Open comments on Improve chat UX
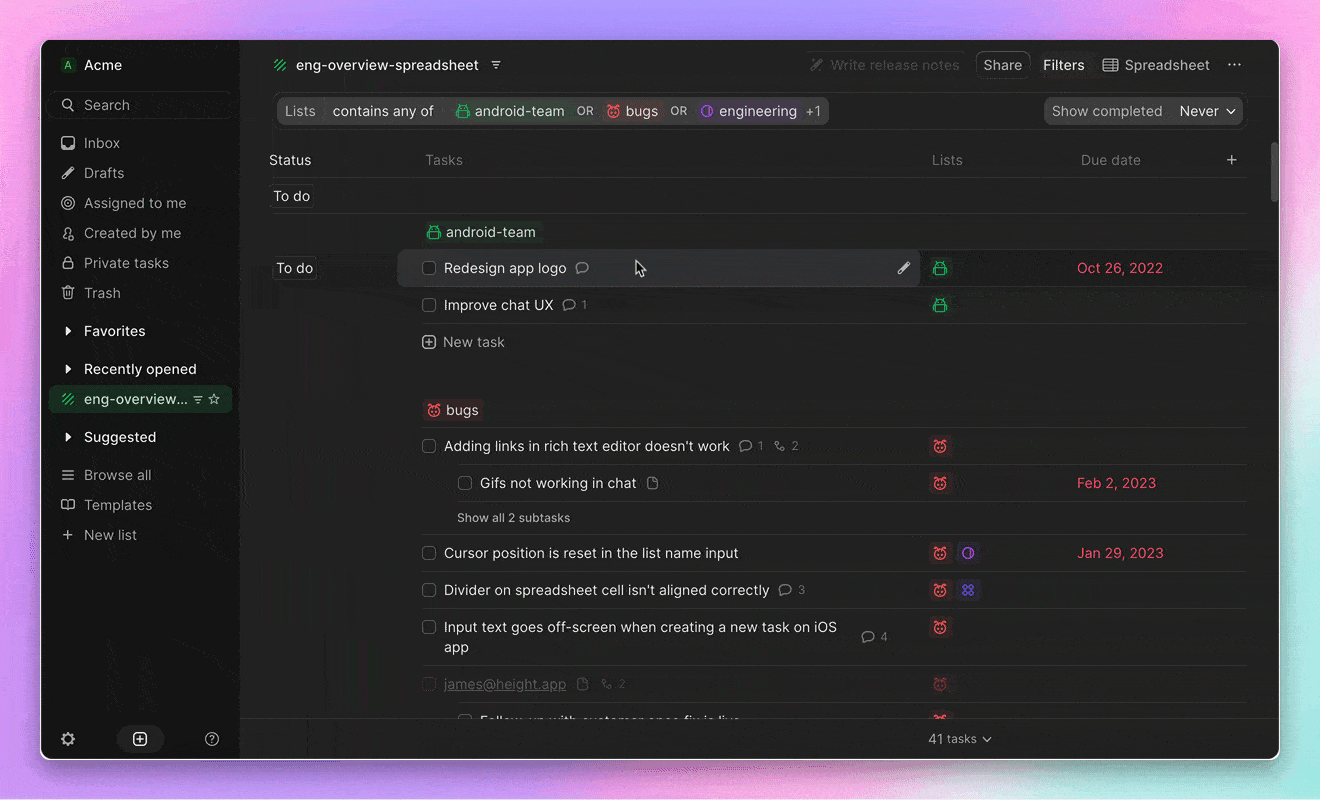 click(574, 305)
